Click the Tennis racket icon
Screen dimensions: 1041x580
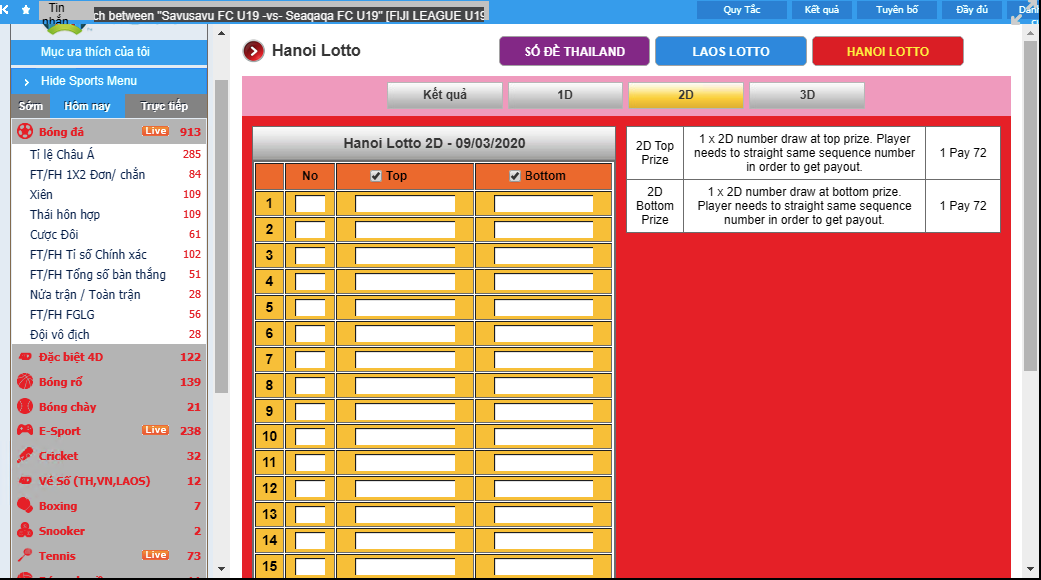point(25,556)
